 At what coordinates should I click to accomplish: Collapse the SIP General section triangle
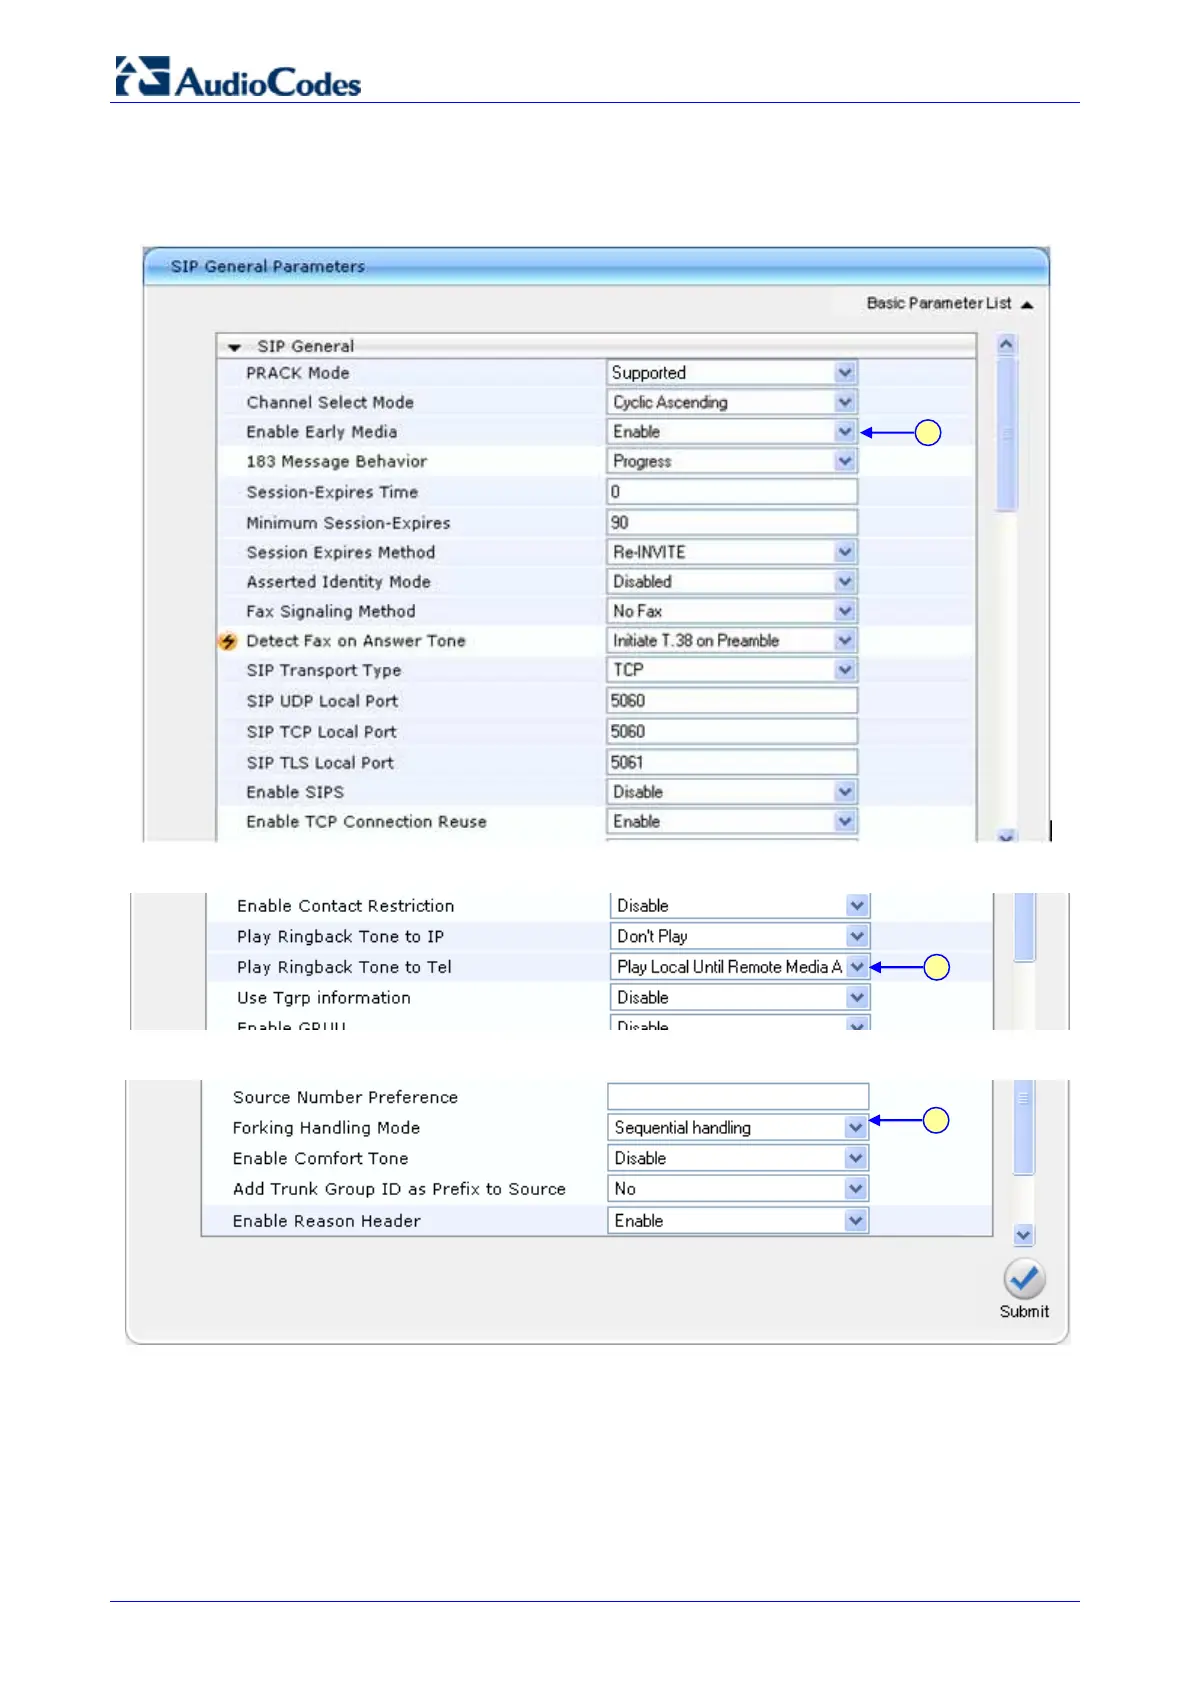[234, 347]
